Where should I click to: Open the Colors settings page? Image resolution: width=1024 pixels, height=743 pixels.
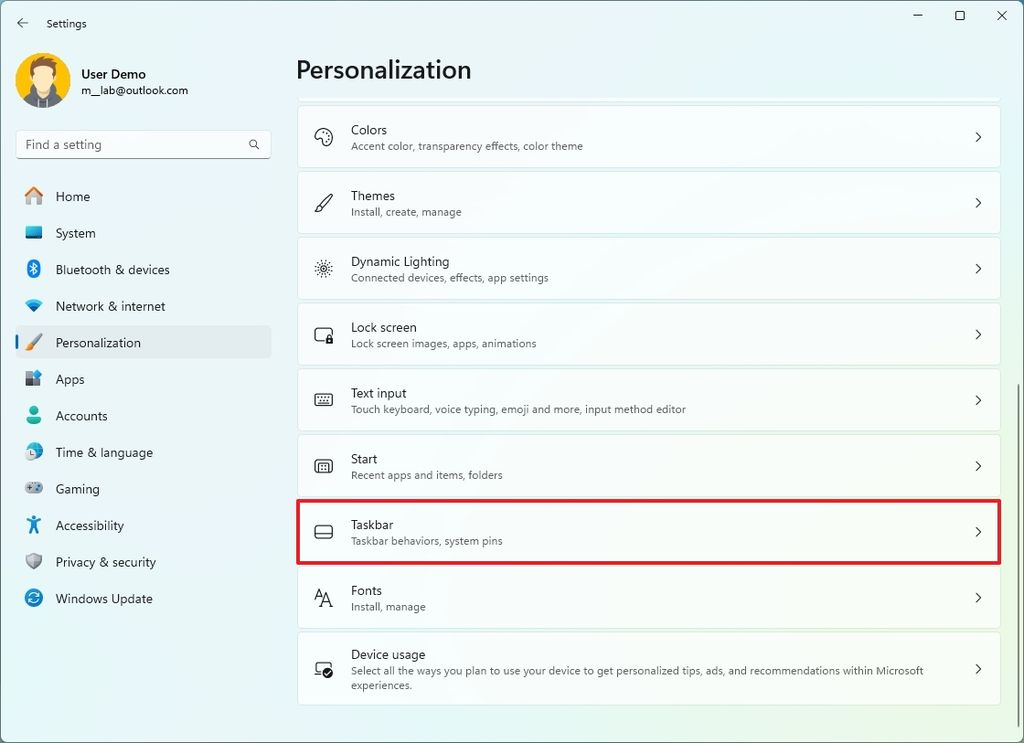(x=648, y=137)
